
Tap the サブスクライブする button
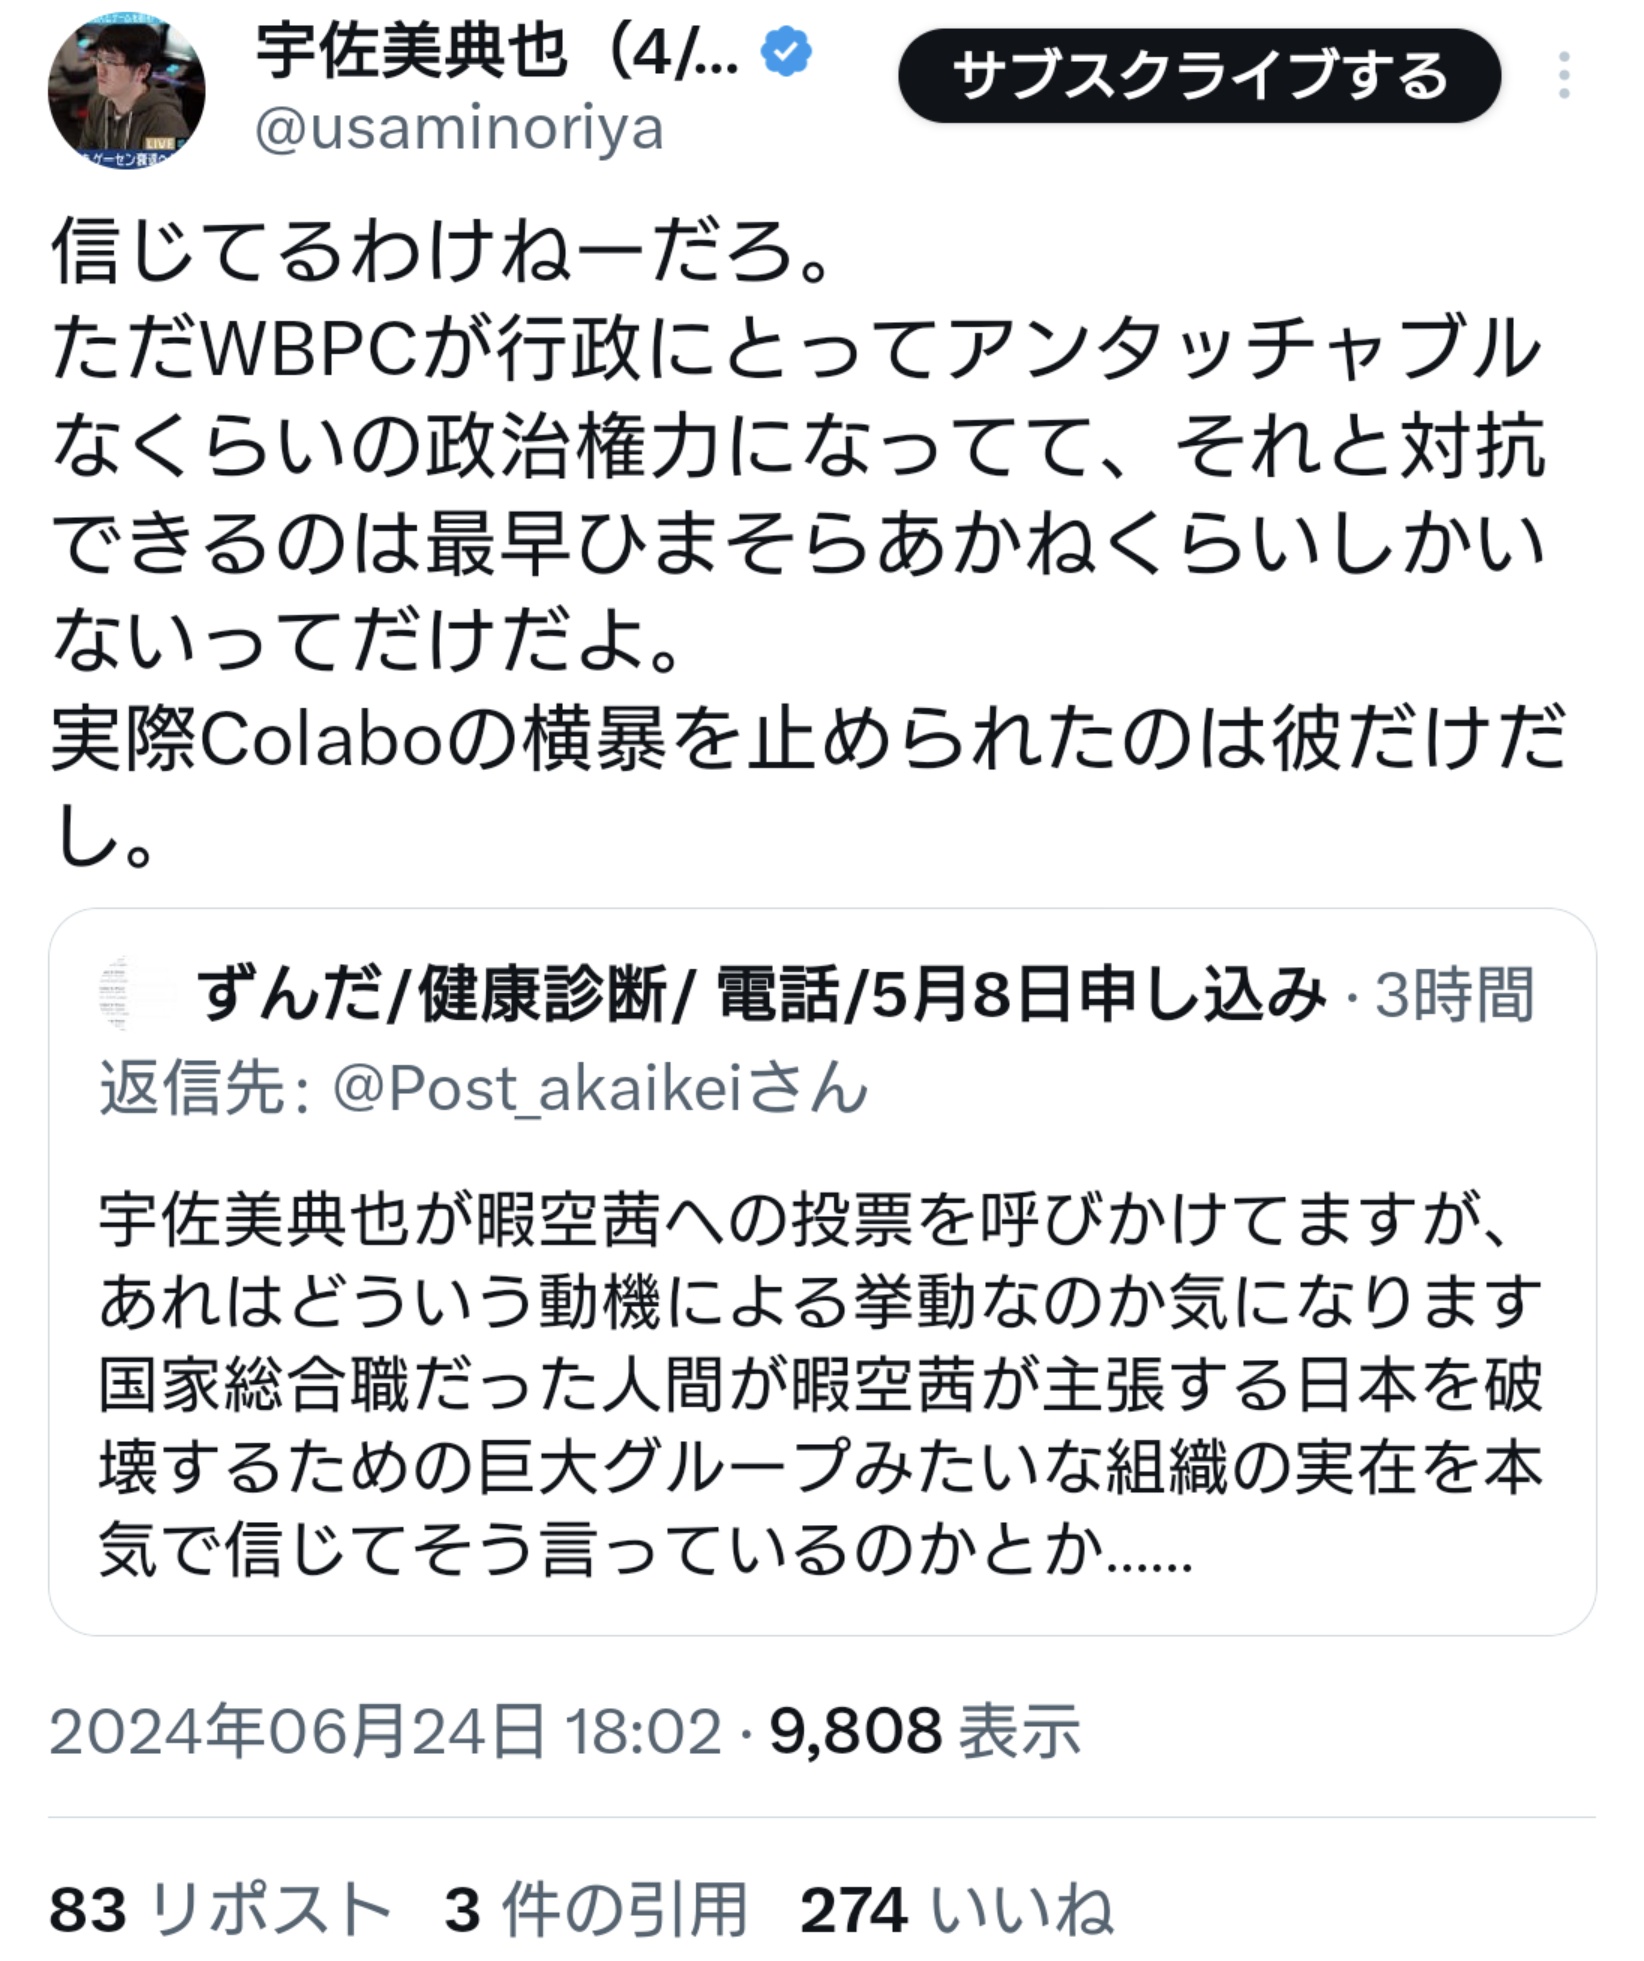click(1199, 76)
